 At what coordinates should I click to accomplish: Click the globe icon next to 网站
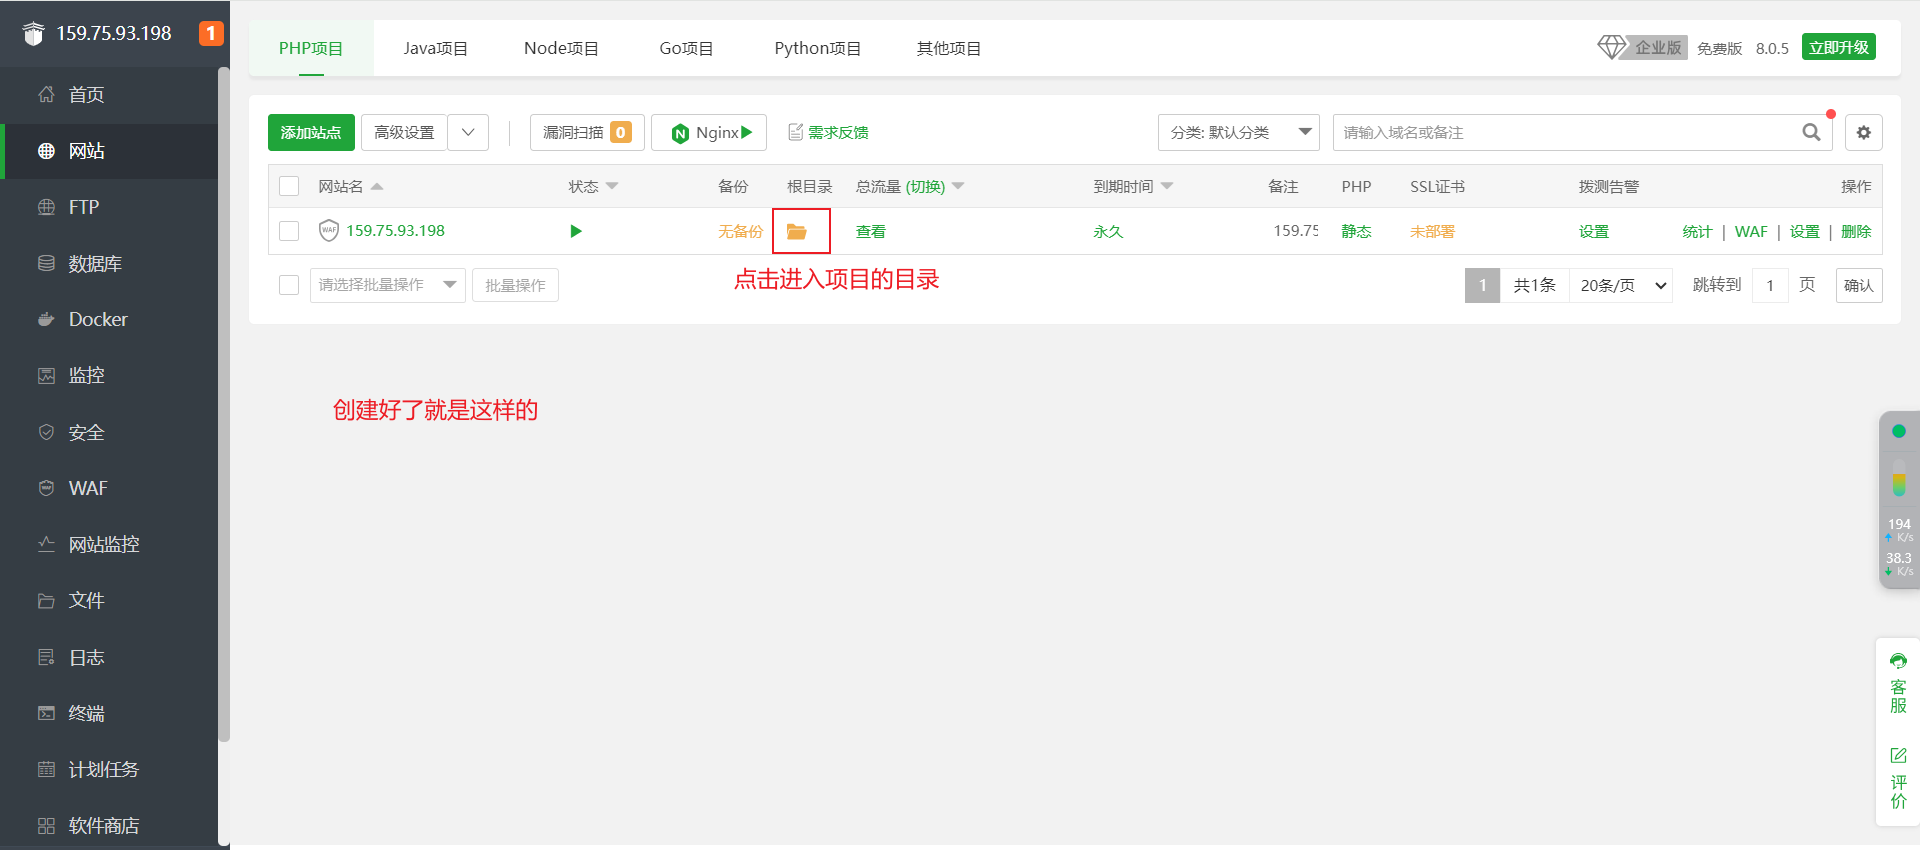46,151
